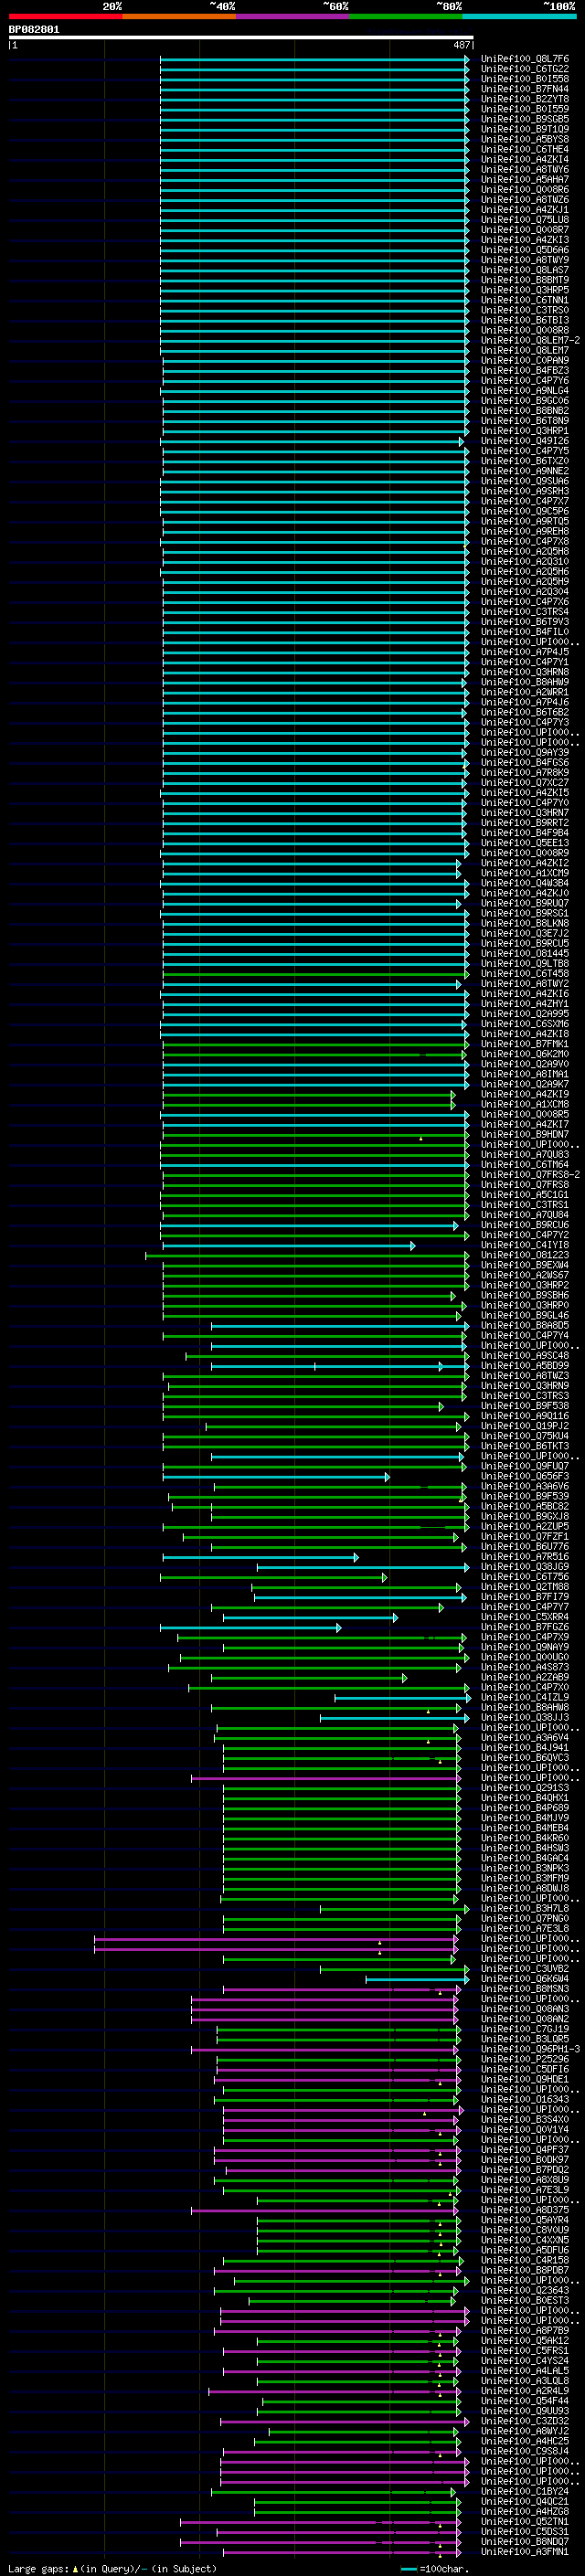Open hit UniRef100_B0I558

[x=525, y=80]
